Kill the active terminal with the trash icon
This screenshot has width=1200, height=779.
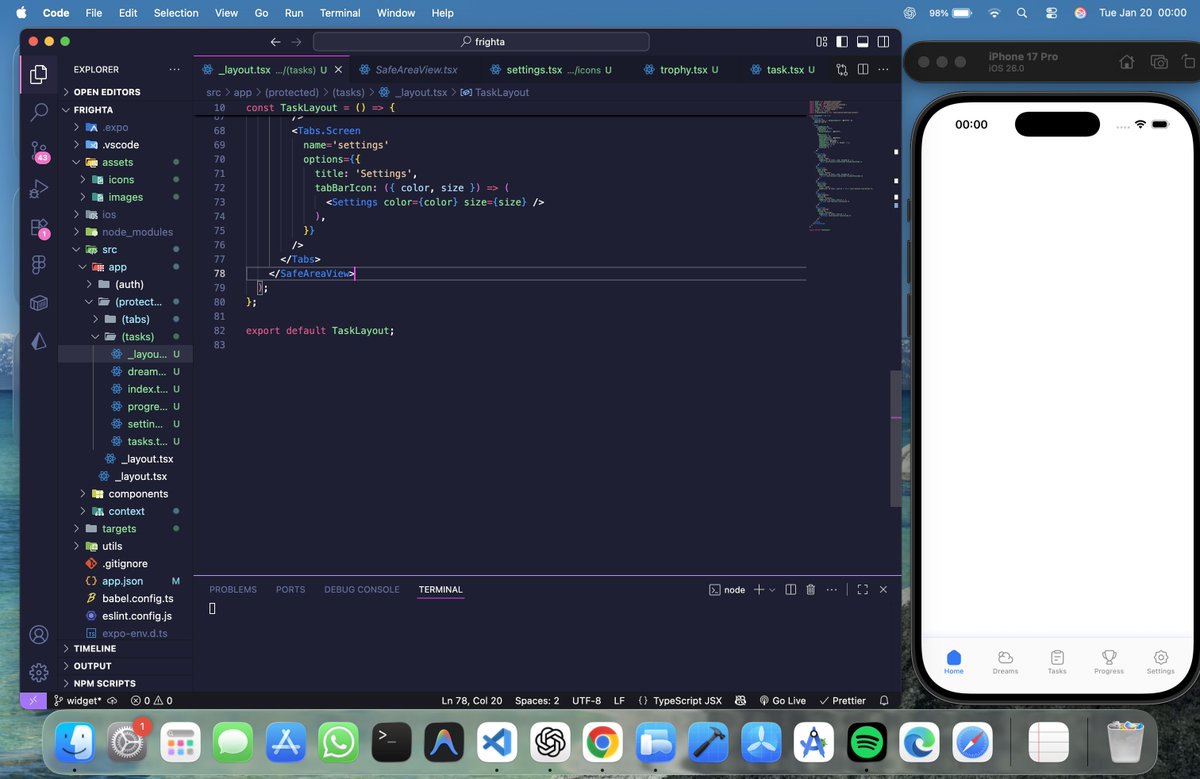tap(810, 590)
